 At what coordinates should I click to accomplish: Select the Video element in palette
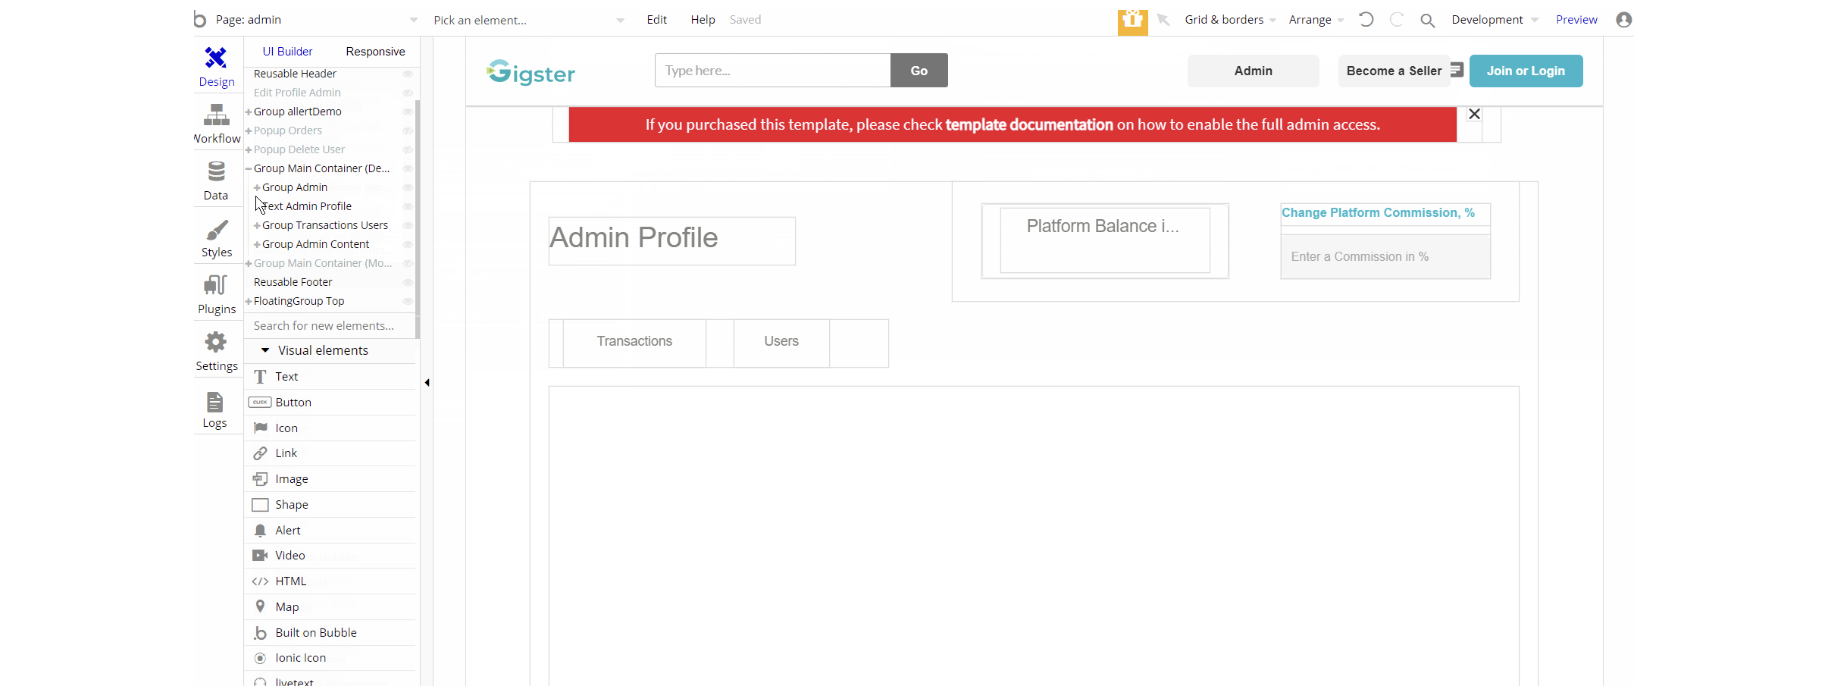[x=330, y=555]
